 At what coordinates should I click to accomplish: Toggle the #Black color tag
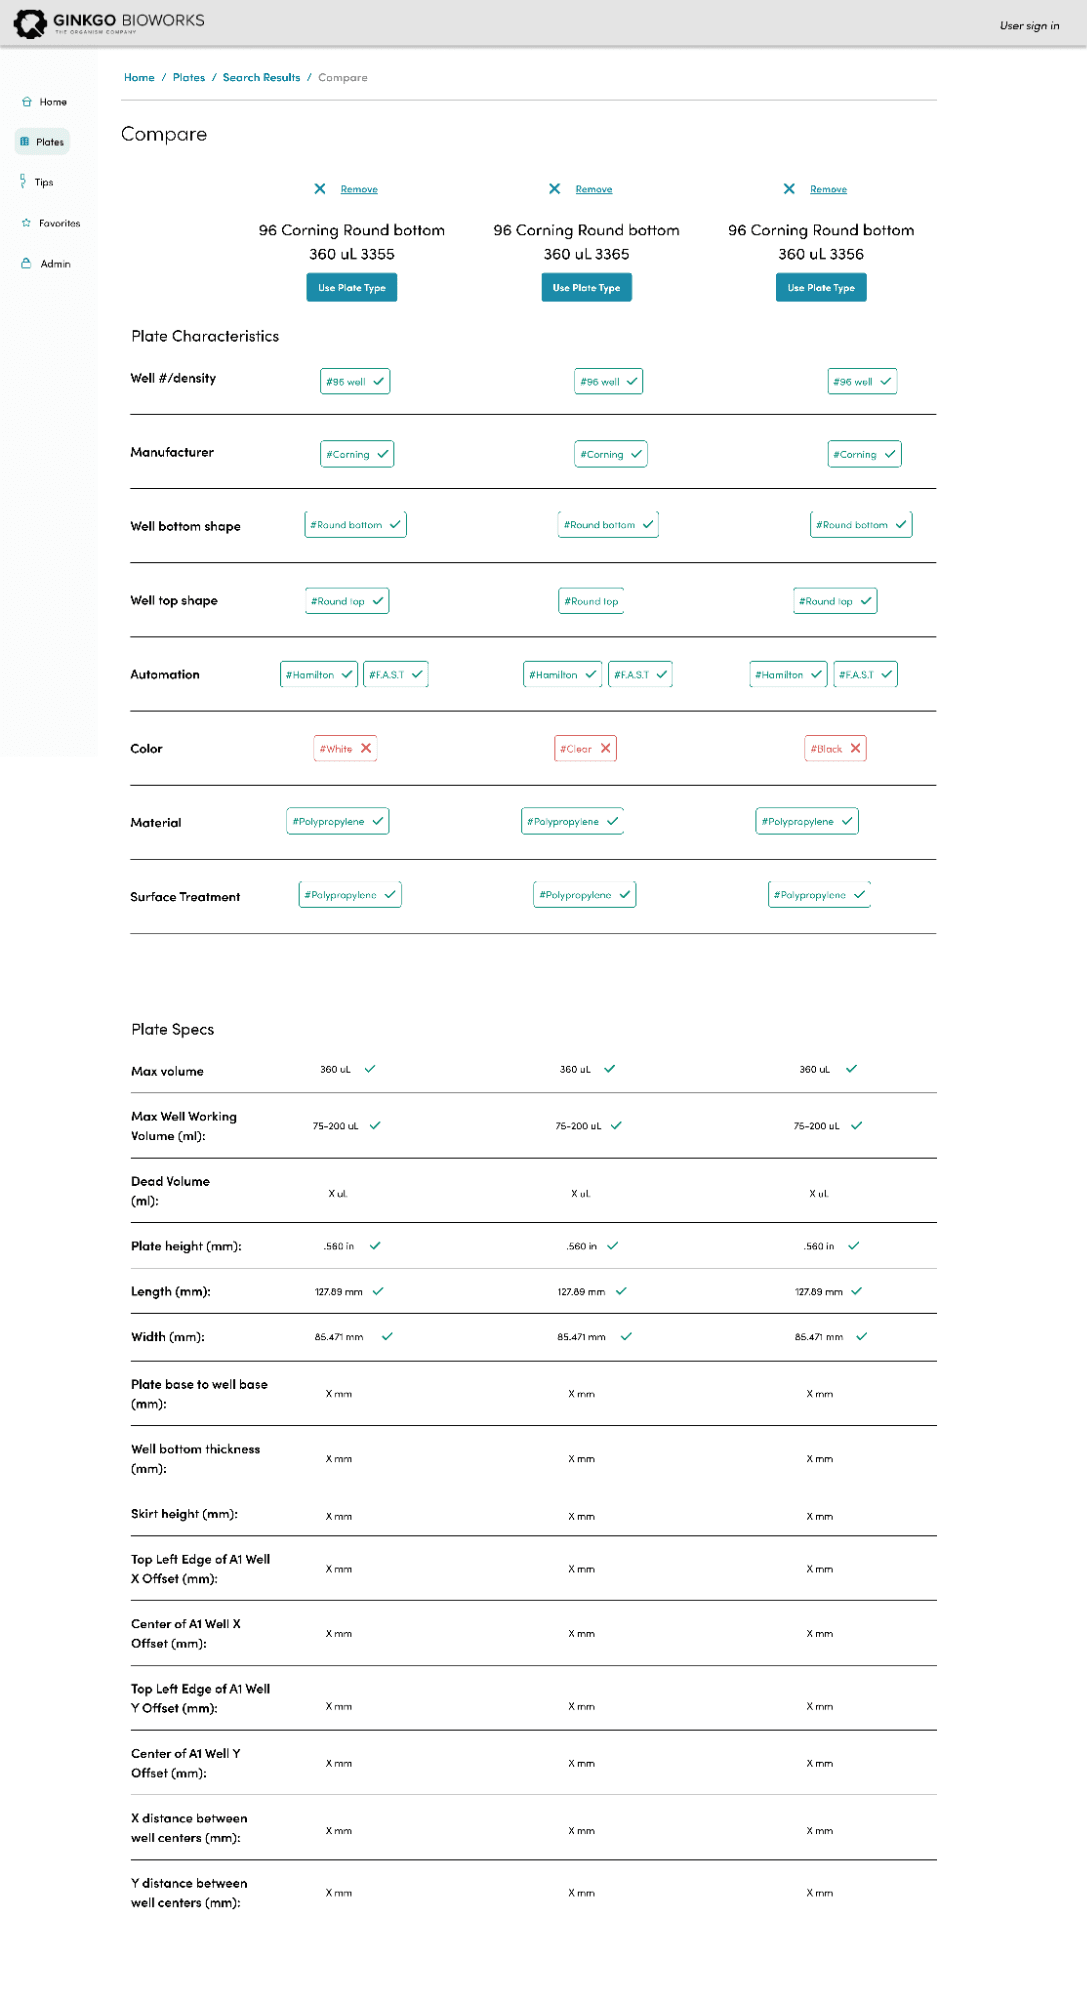(835, 749)
